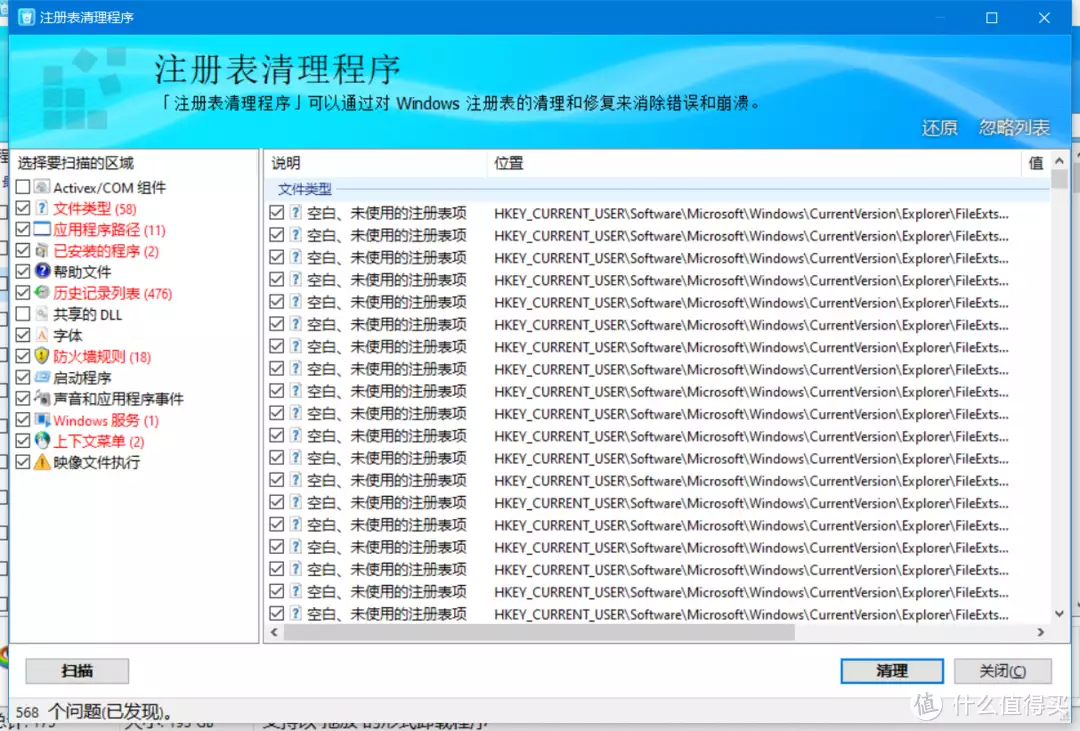Click the 清理 button
This screenshot has width=1080, height=731.
click(x=892, y=670)
